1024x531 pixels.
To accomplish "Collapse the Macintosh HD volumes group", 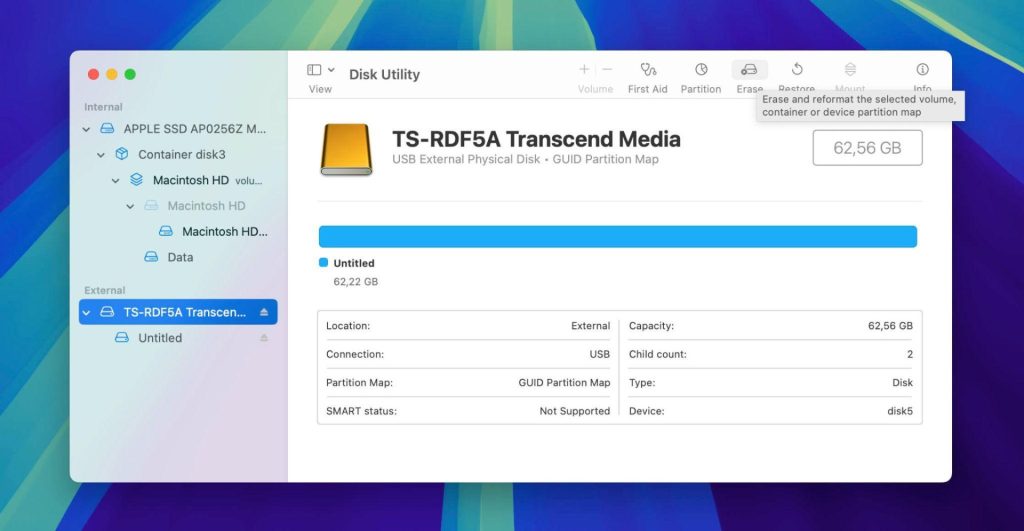I will pos(116,180).
